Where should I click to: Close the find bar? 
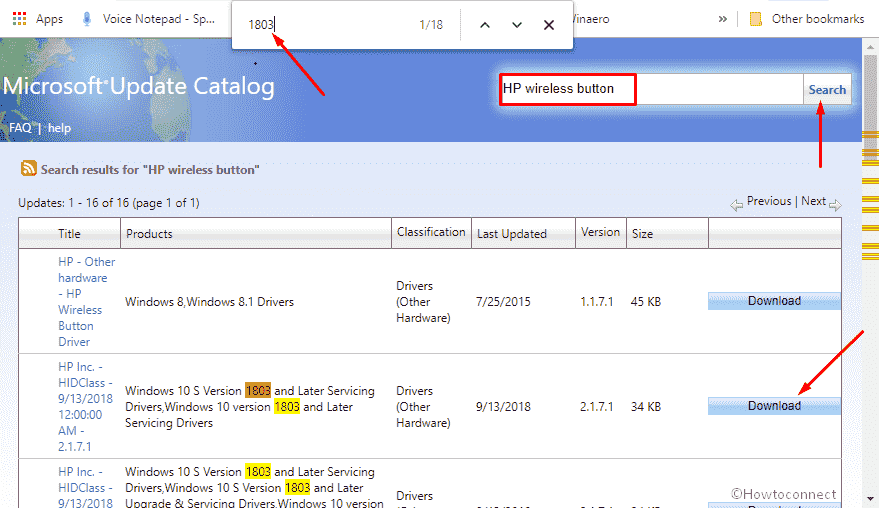549,25
